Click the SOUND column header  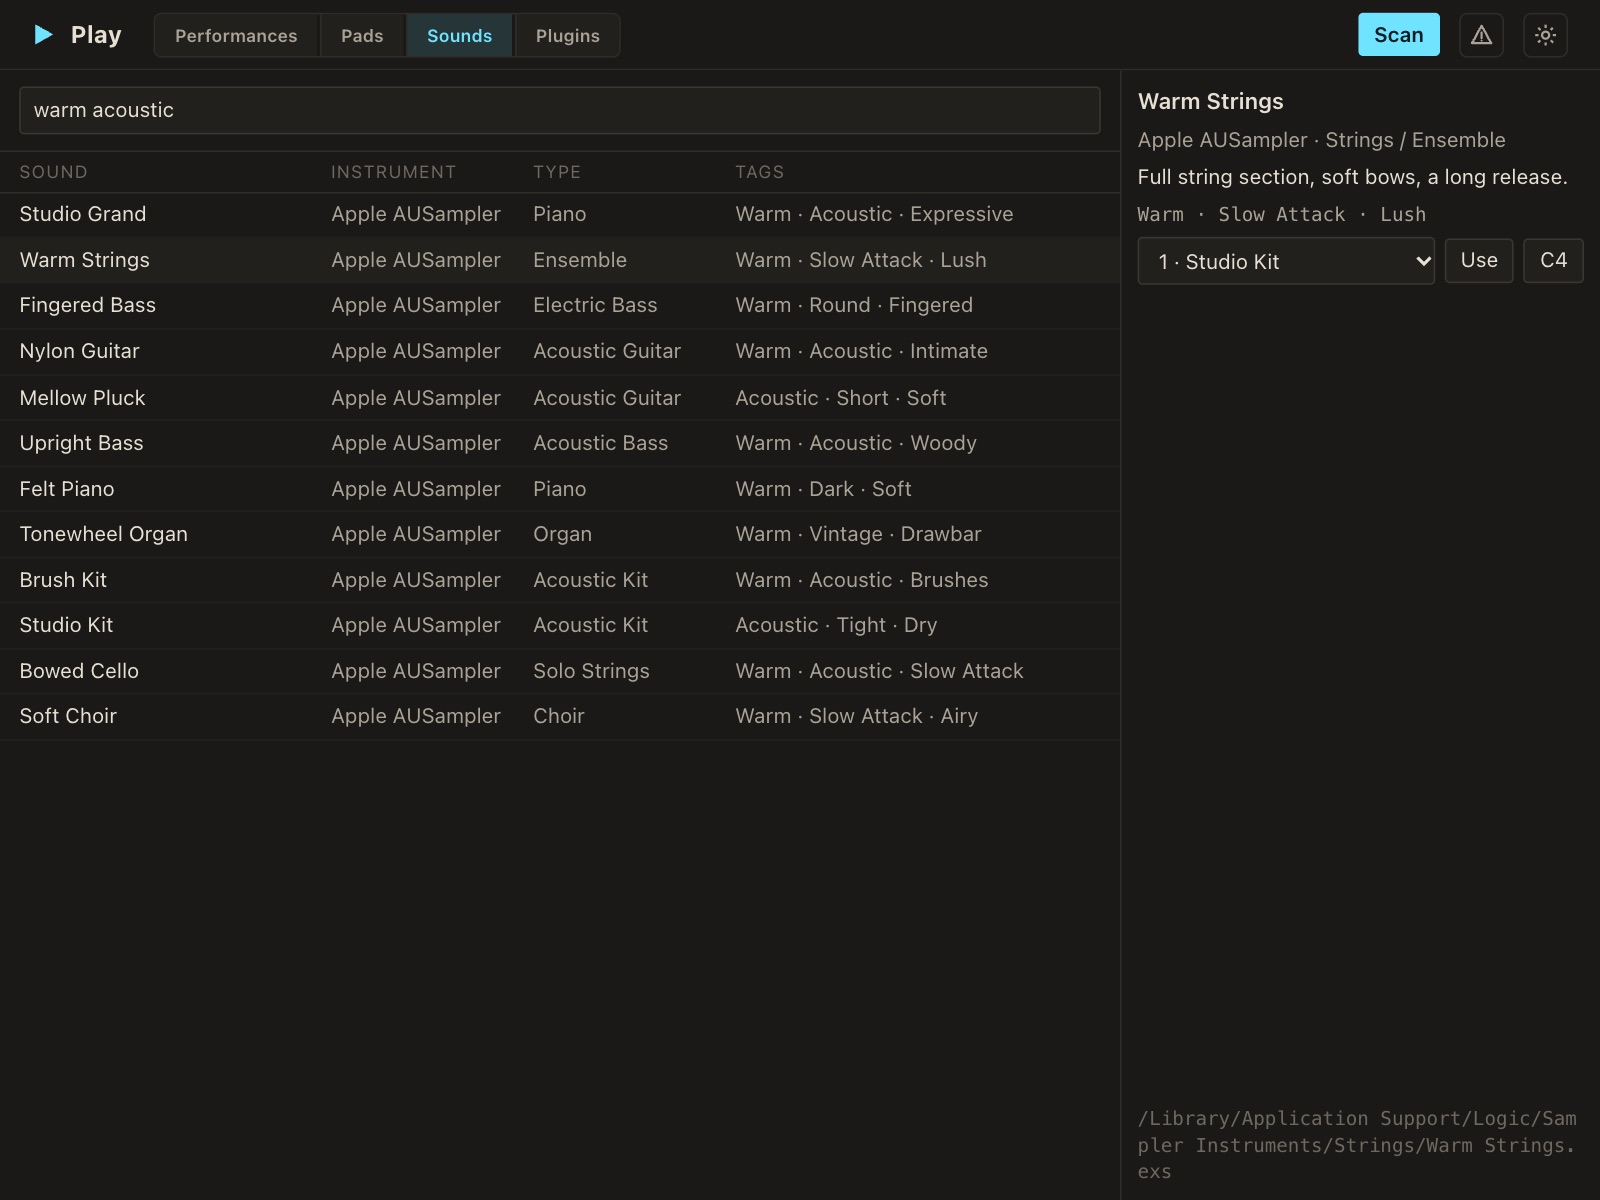click(54, 172)
